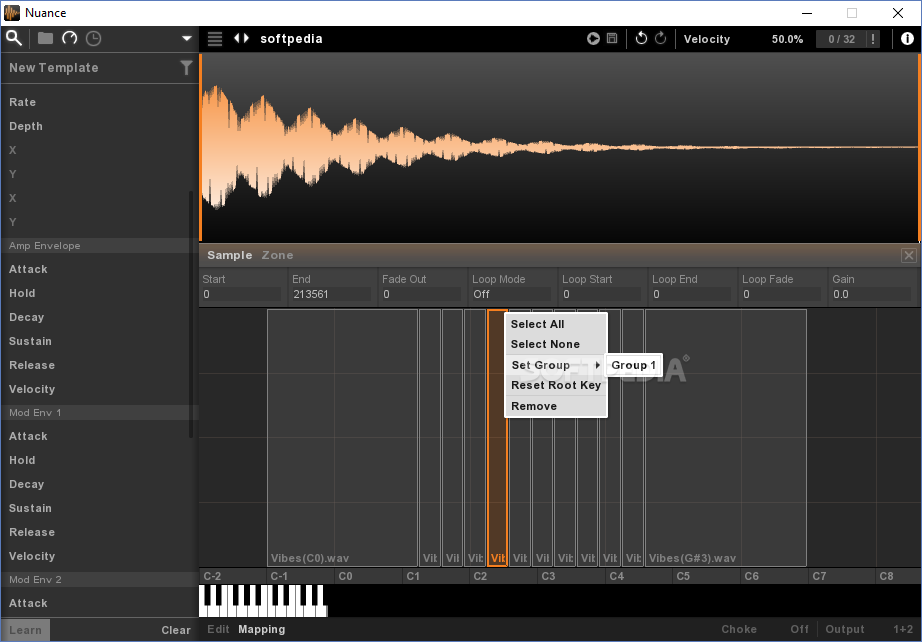Click the undo arrow icon

coord(641,38)
